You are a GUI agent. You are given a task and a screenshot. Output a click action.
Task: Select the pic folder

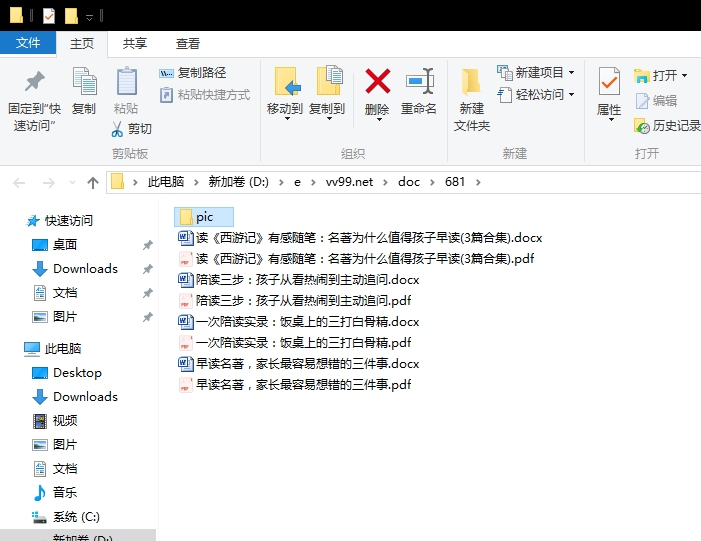204,217
